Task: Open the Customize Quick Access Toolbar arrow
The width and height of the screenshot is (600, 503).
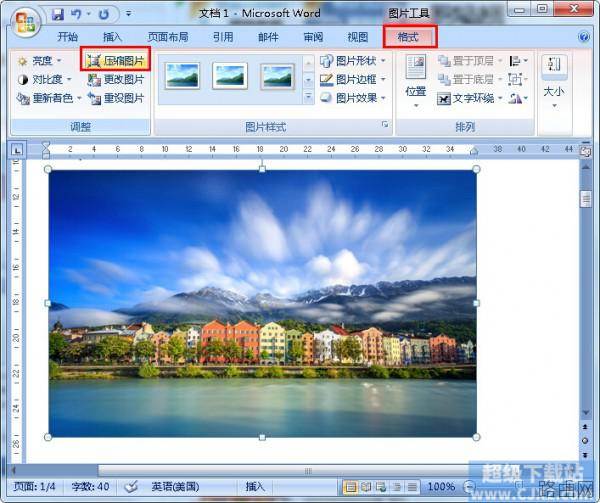Action: 129,14
